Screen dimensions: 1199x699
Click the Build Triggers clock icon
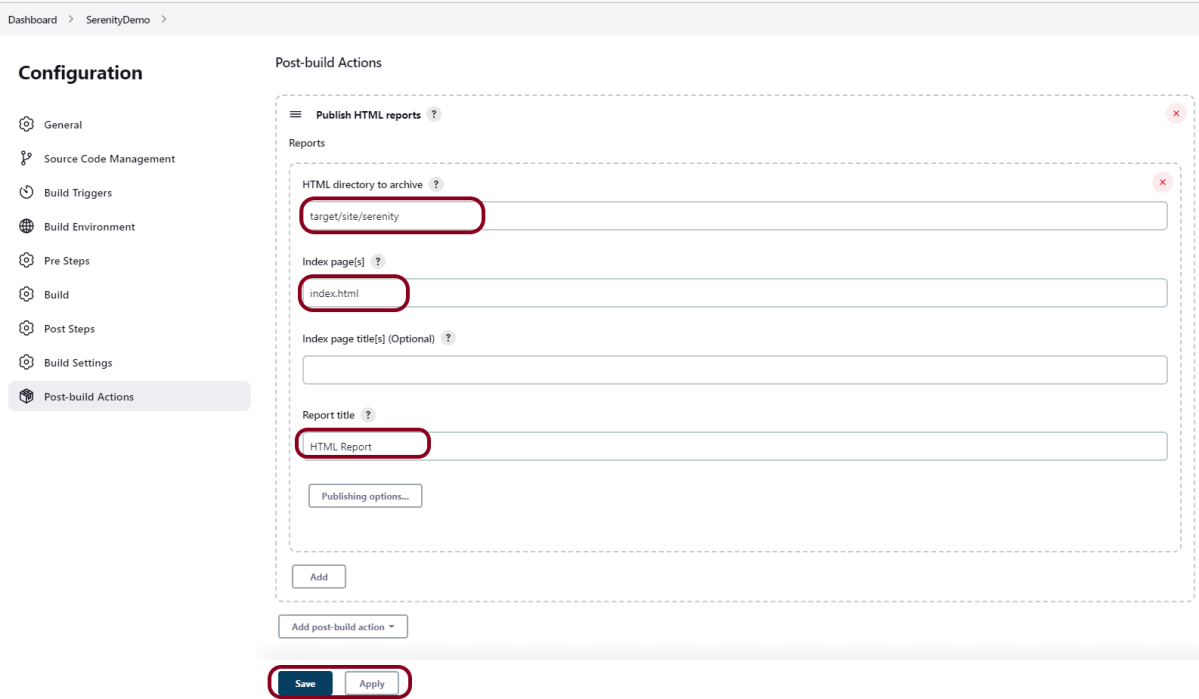tap(27, 193)
